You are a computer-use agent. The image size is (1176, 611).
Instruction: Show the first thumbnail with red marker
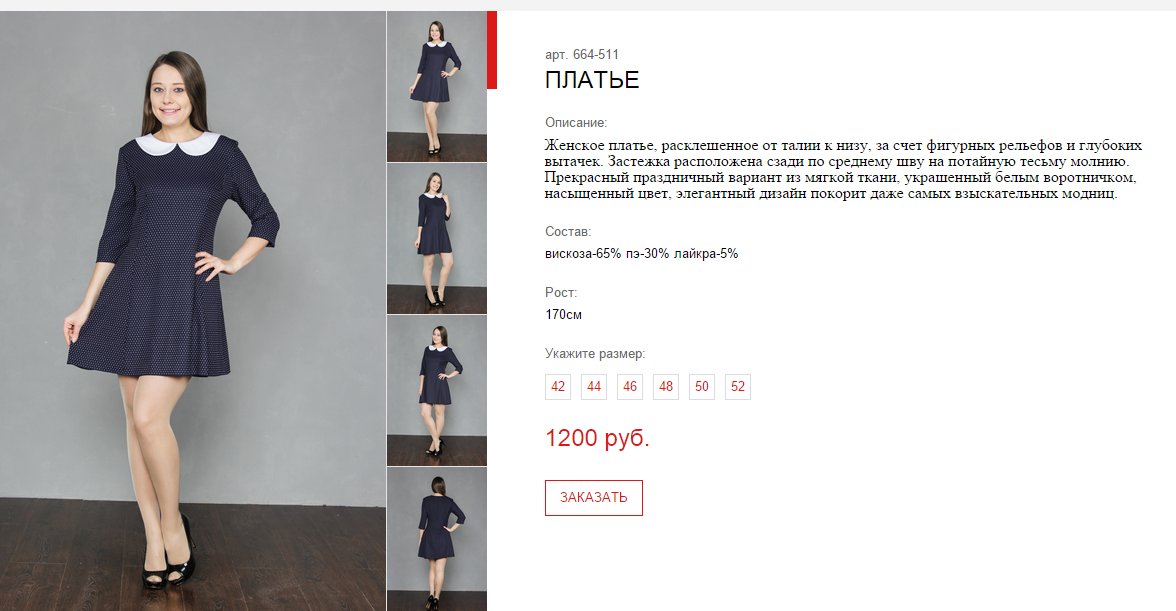click(436, 86)
